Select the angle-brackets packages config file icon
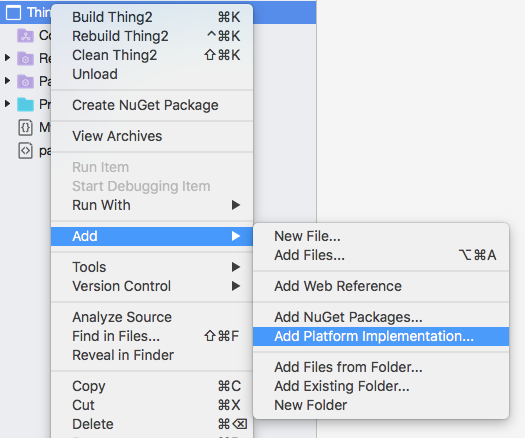 (25, 151)
